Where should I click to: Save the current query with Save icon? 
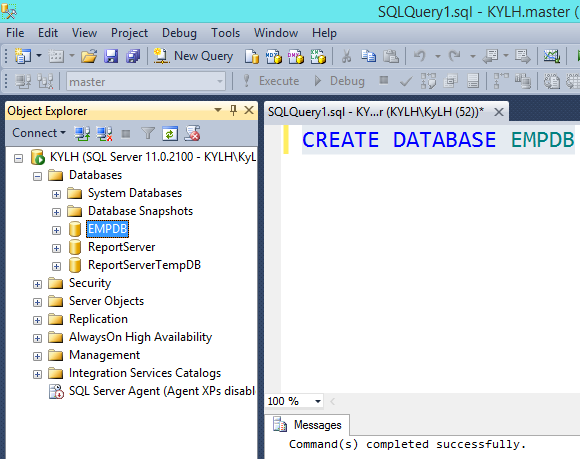pos(111,56)
